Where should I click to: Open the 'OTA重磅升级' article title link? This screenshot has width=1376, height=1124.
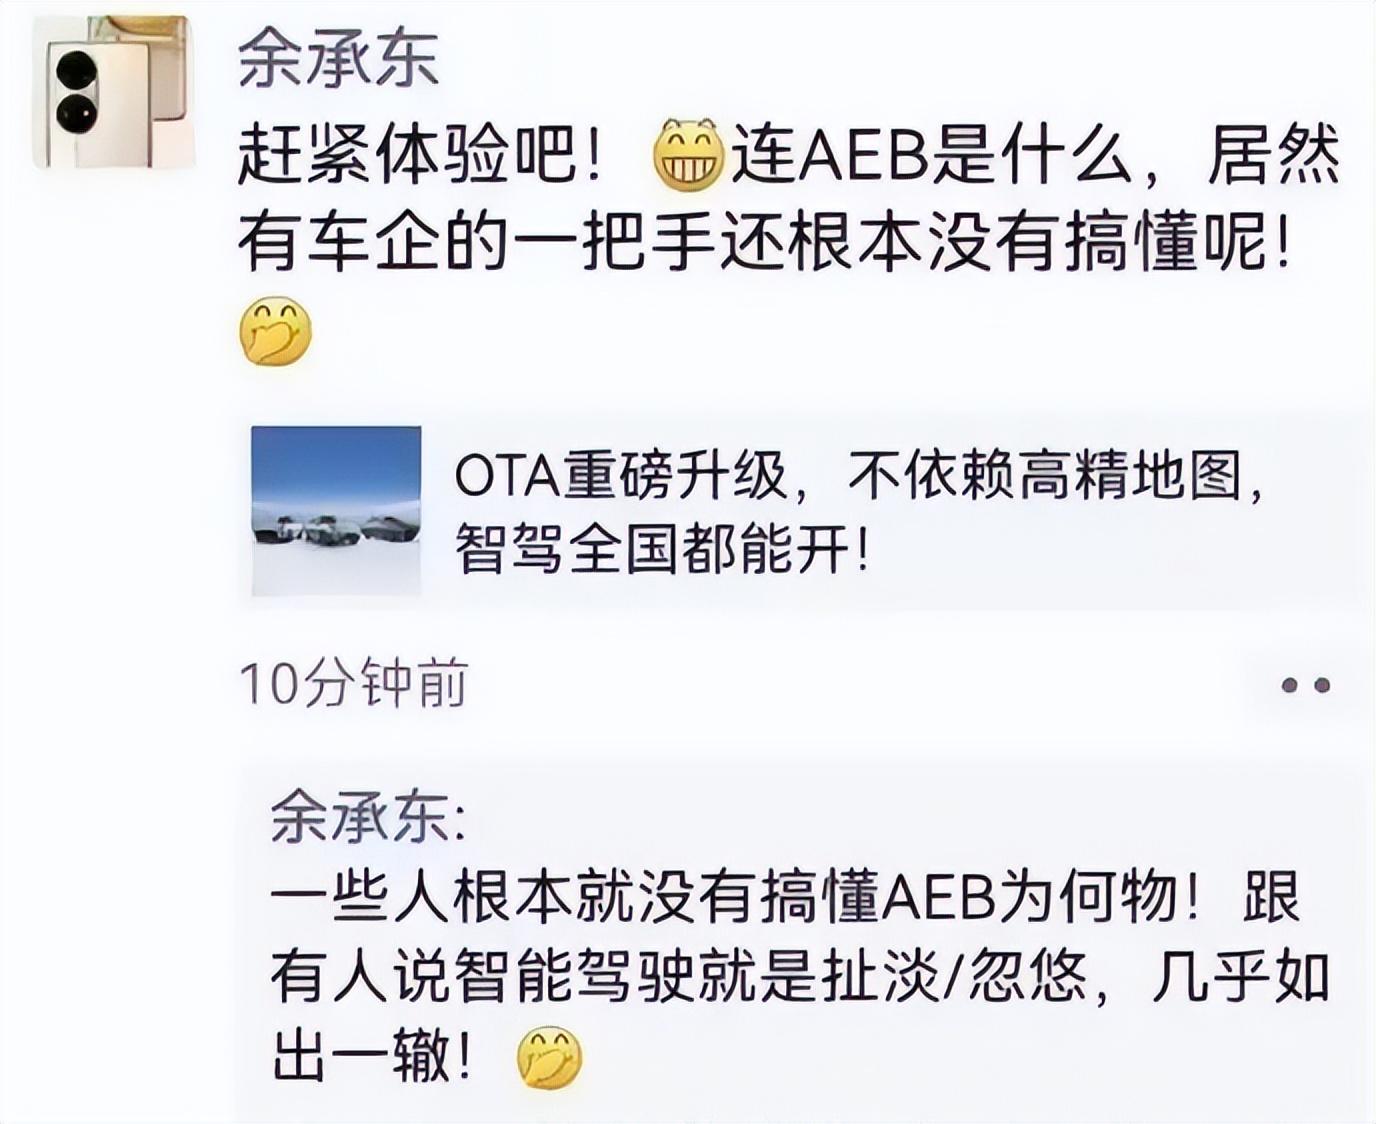620,476
